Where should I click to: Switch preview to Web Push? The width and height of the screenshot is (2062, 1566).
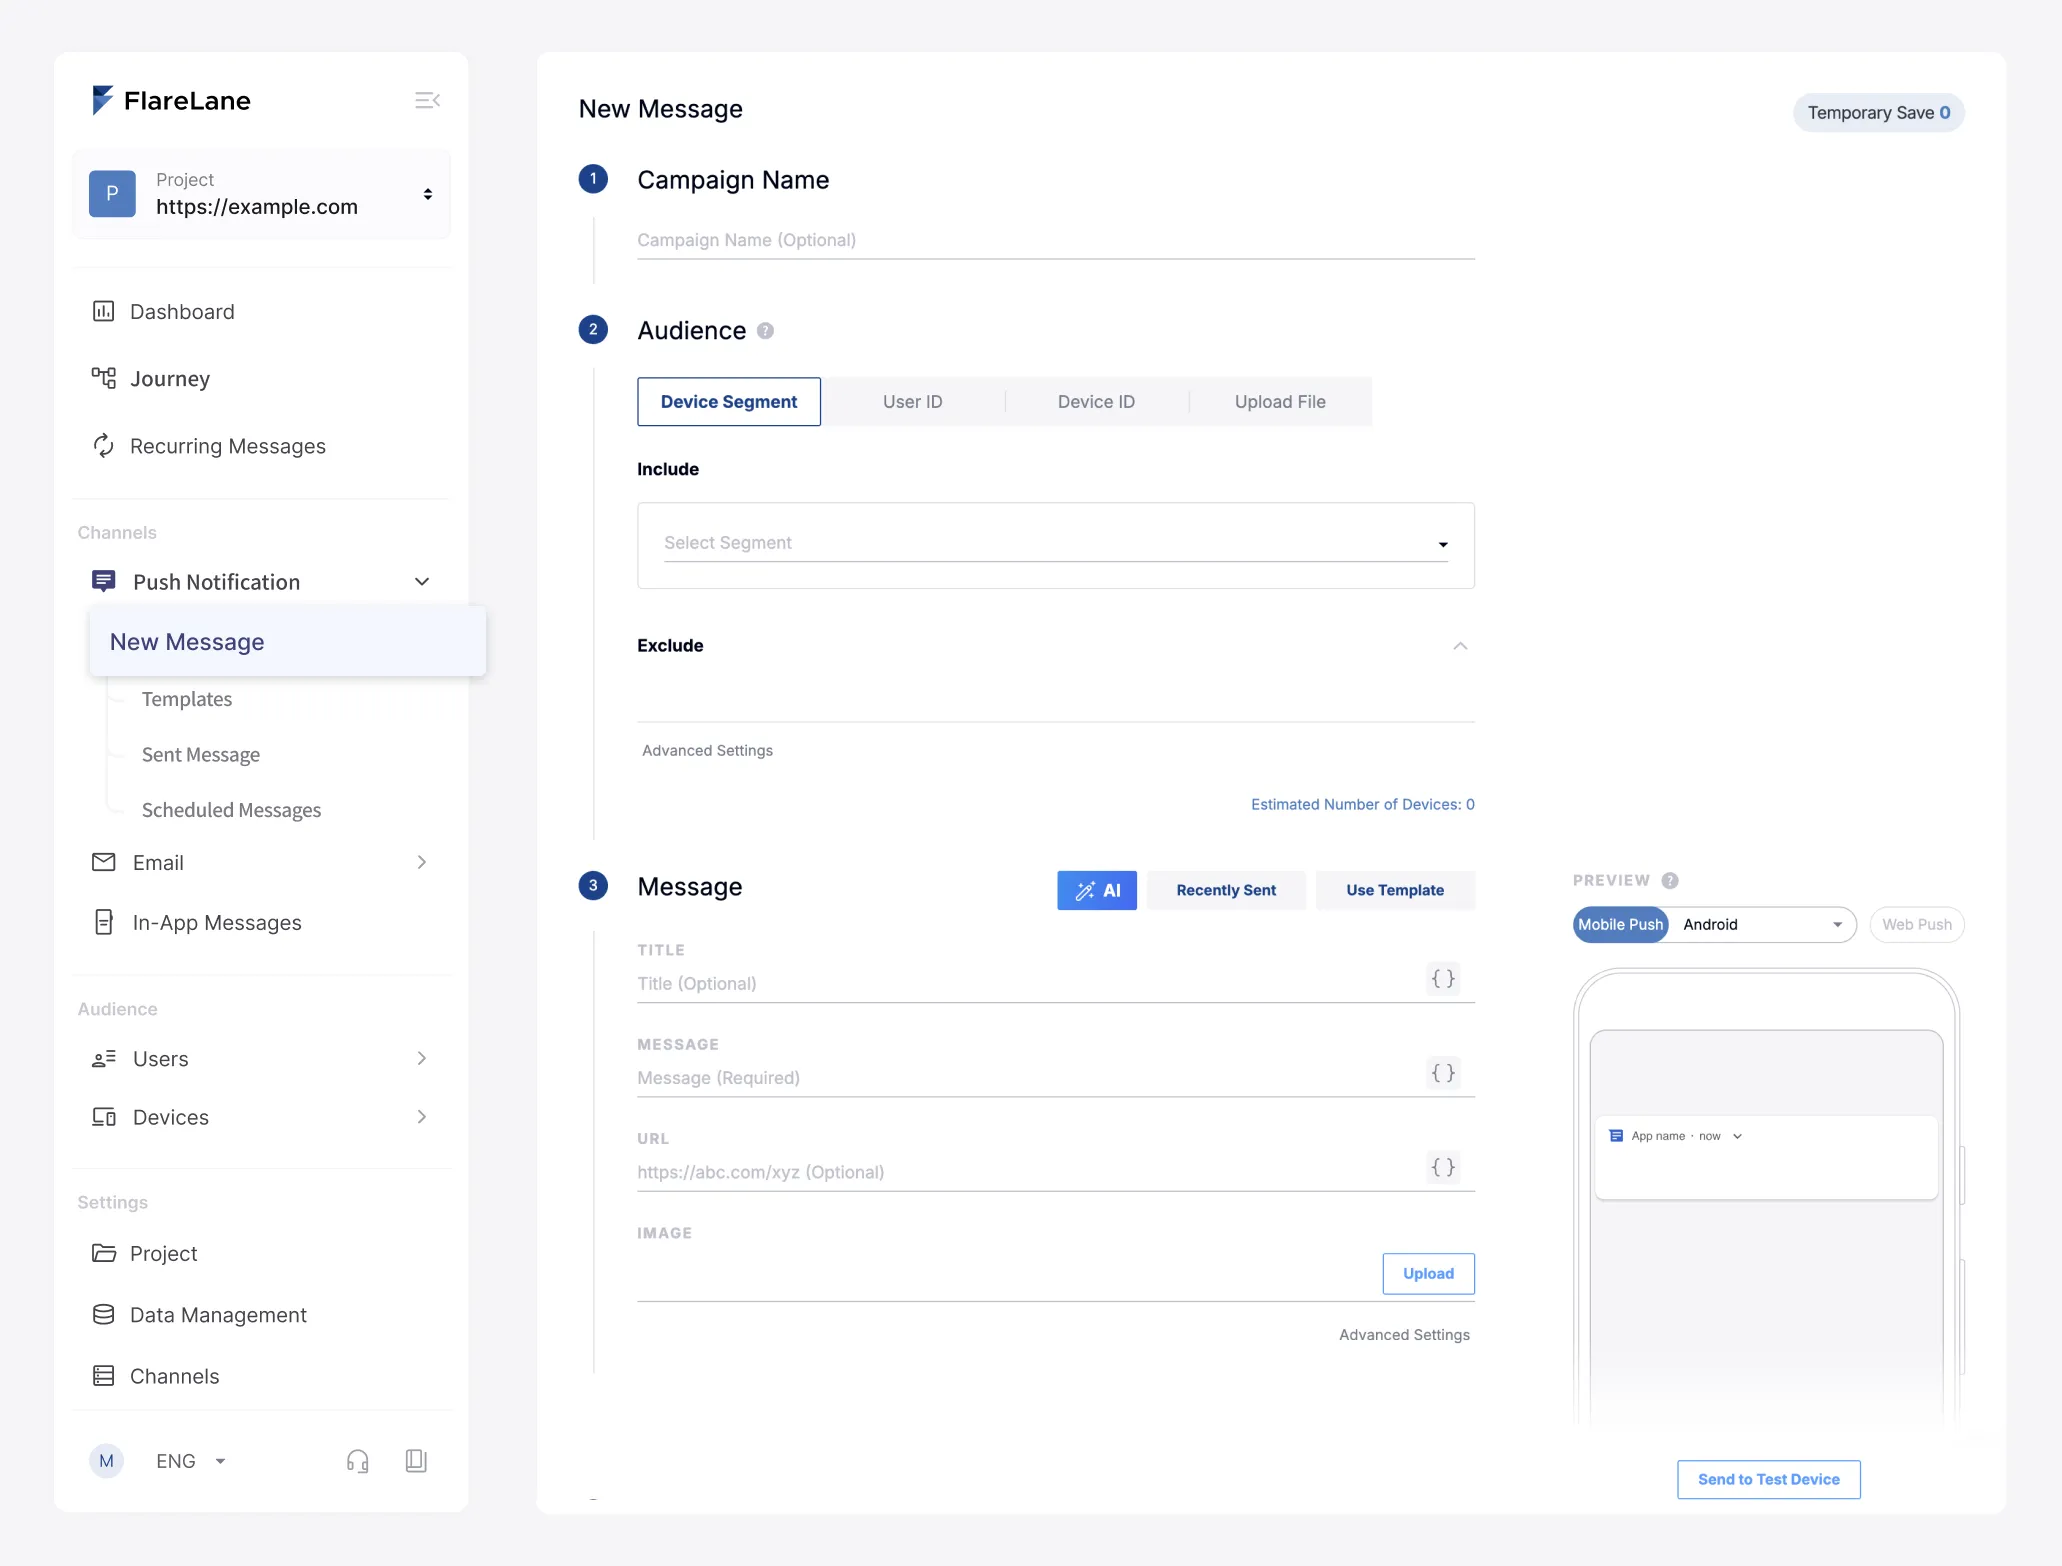[1917, 924]
